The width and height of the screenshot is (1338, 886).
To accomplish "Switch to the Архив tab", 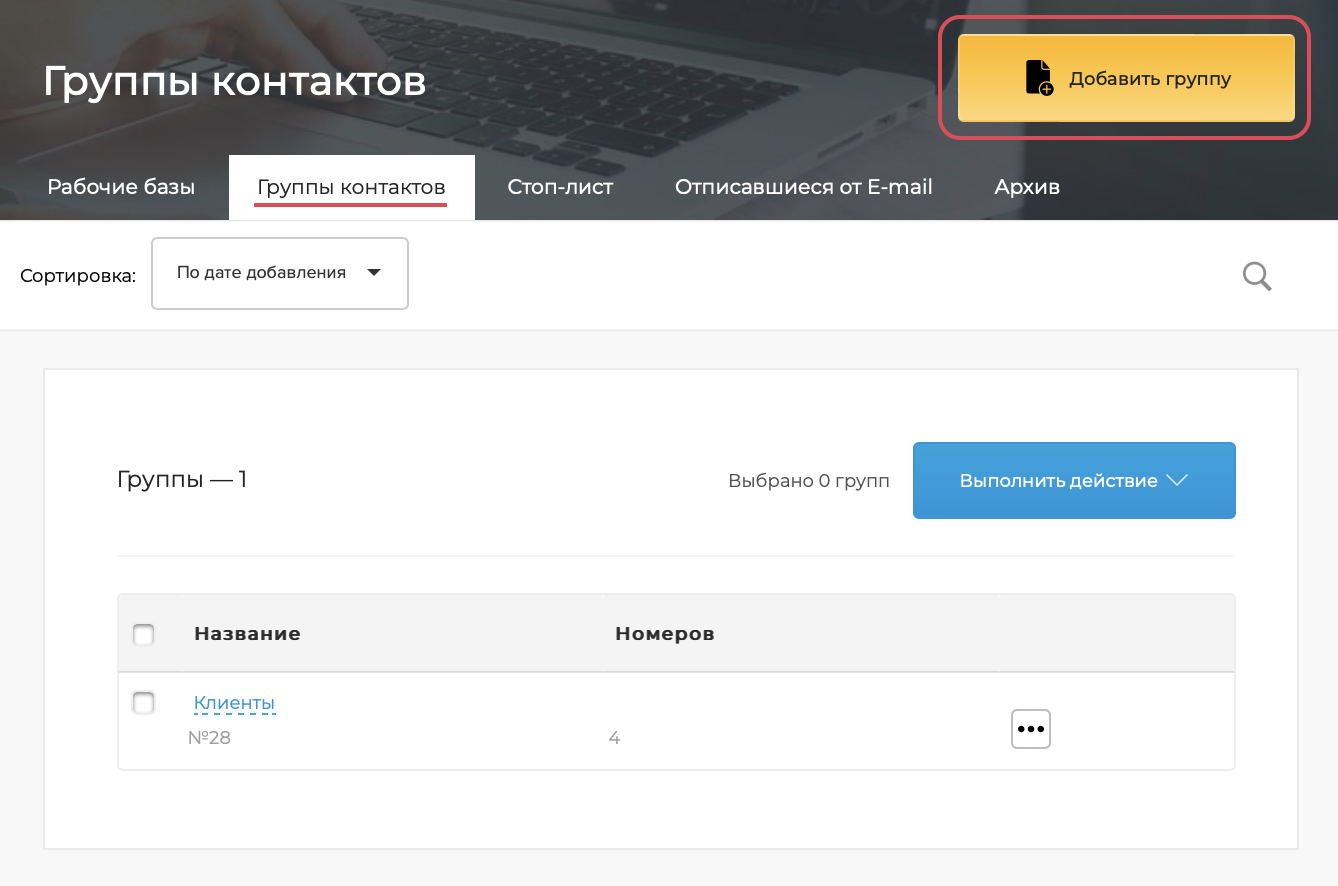I will pyautogui.click(x=1027, y=187).
